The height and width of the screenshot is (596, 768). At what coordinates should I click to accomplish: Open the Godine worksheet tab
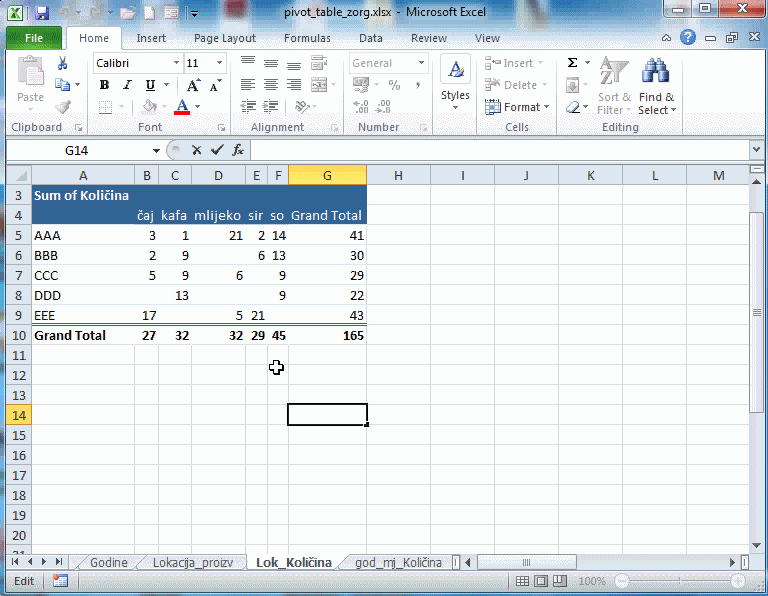tap(108, 563)
